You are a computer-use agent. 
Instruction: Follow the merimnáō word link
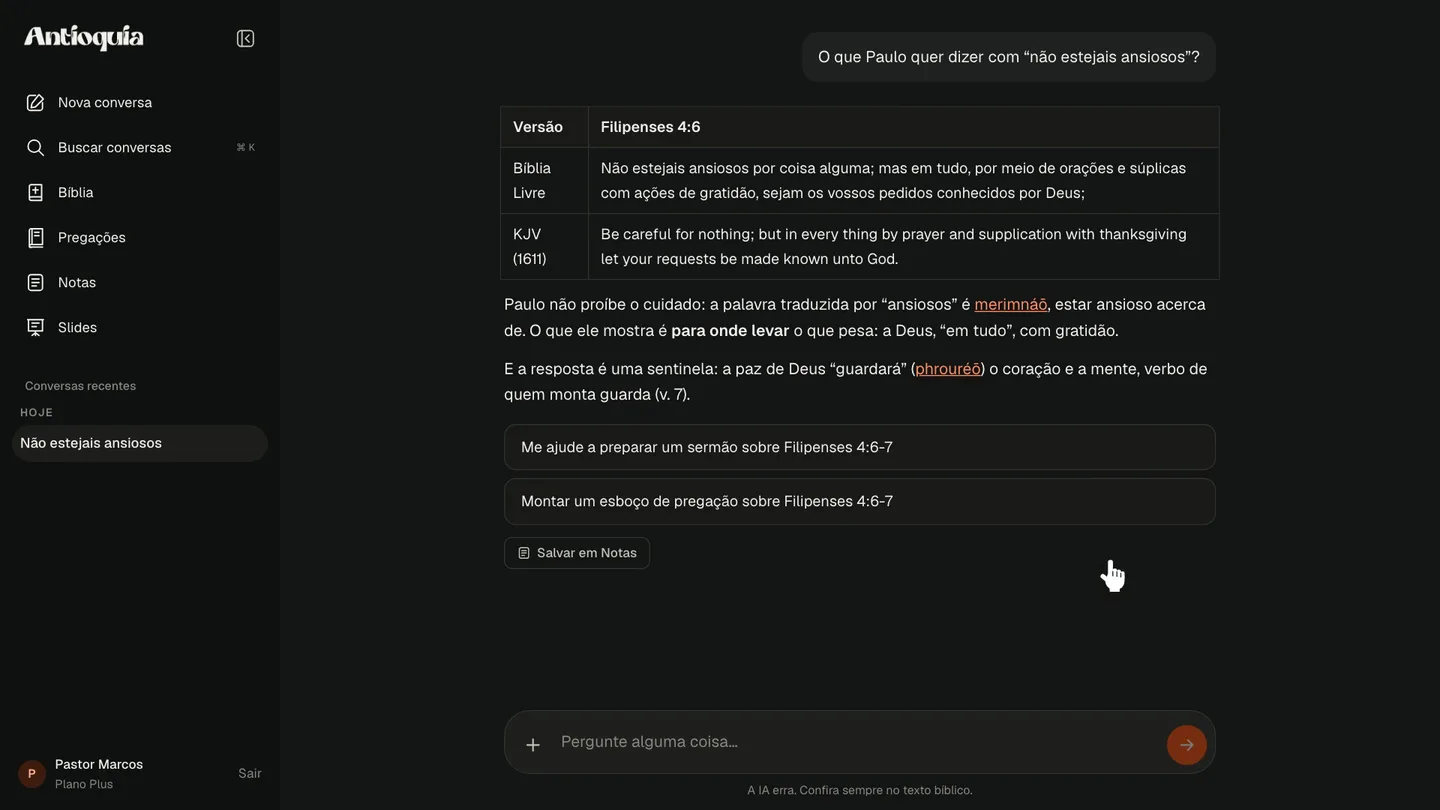pyautogui.click(x=1011, y=304)
